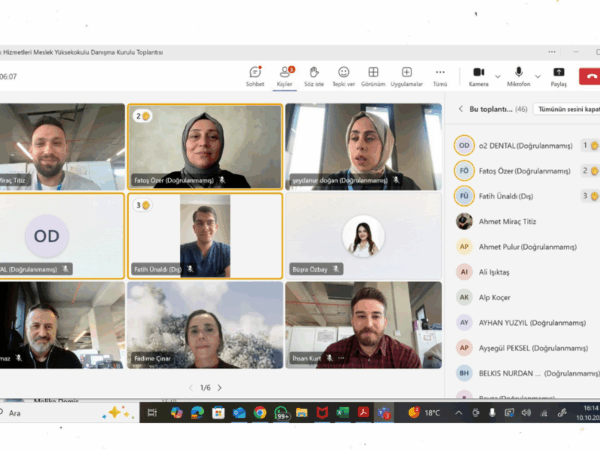
Task: Go to next page of video gallery
Action: (x=220, y=388)
